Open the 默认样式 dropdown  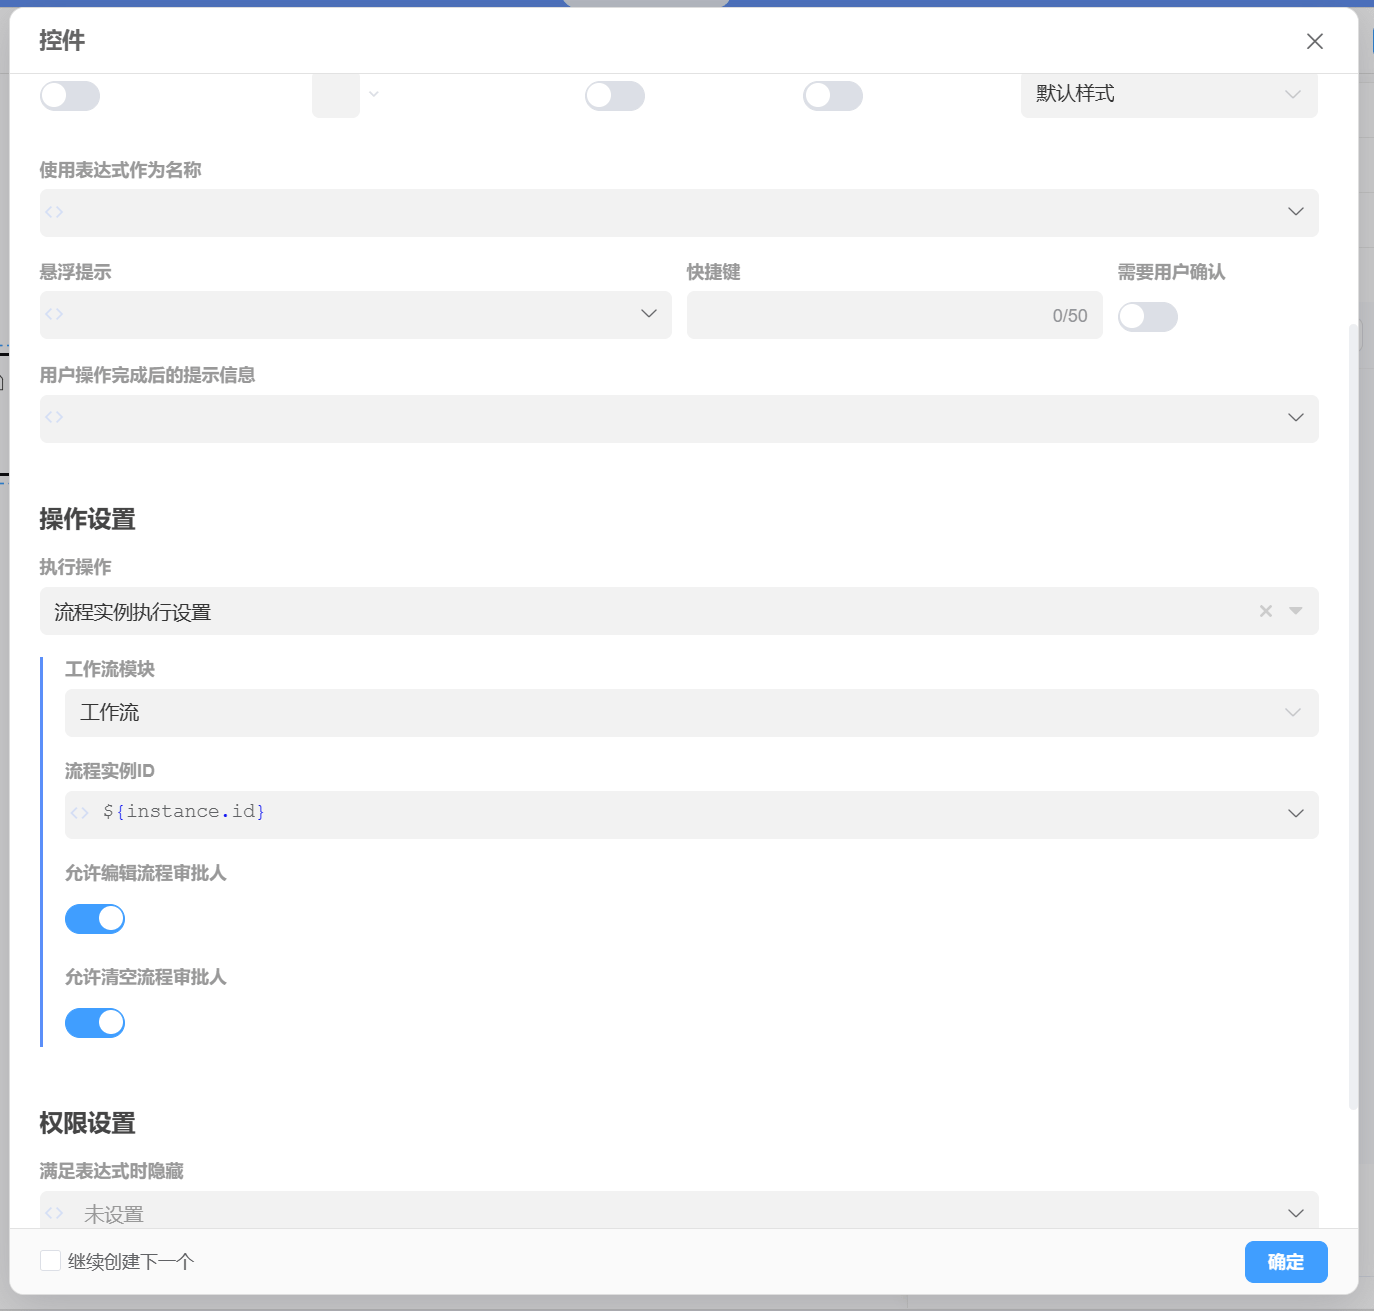coord(1168,94)
